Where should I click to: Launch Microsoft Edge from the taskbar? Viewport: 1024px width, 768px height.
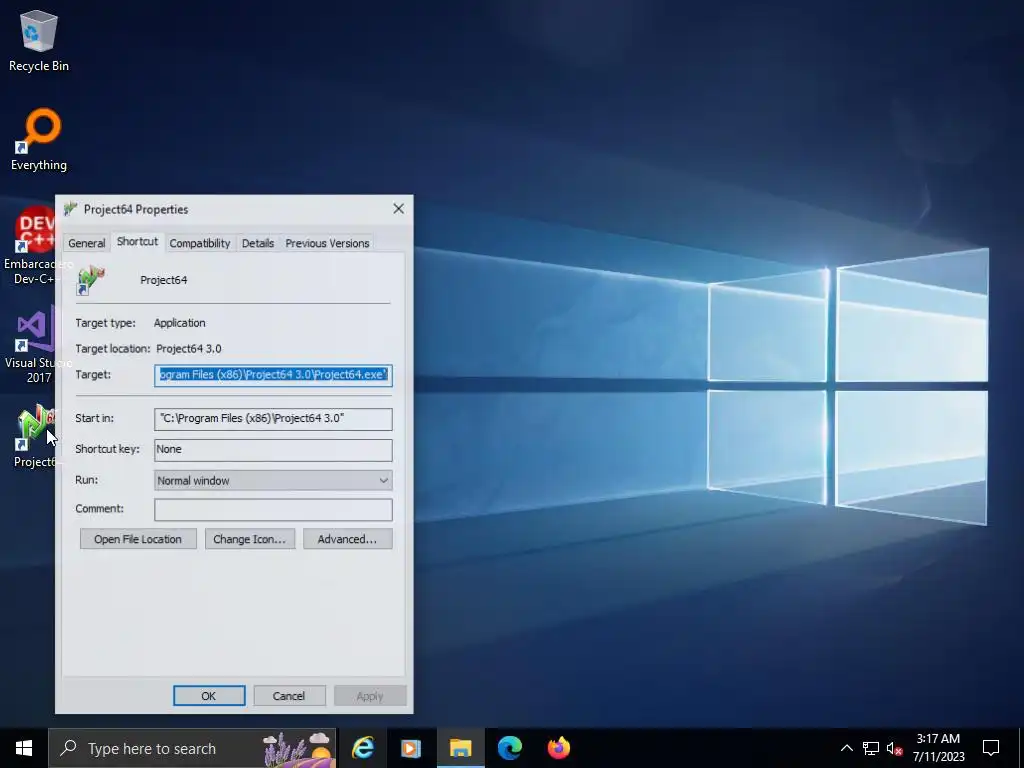(x=509, y=748)
